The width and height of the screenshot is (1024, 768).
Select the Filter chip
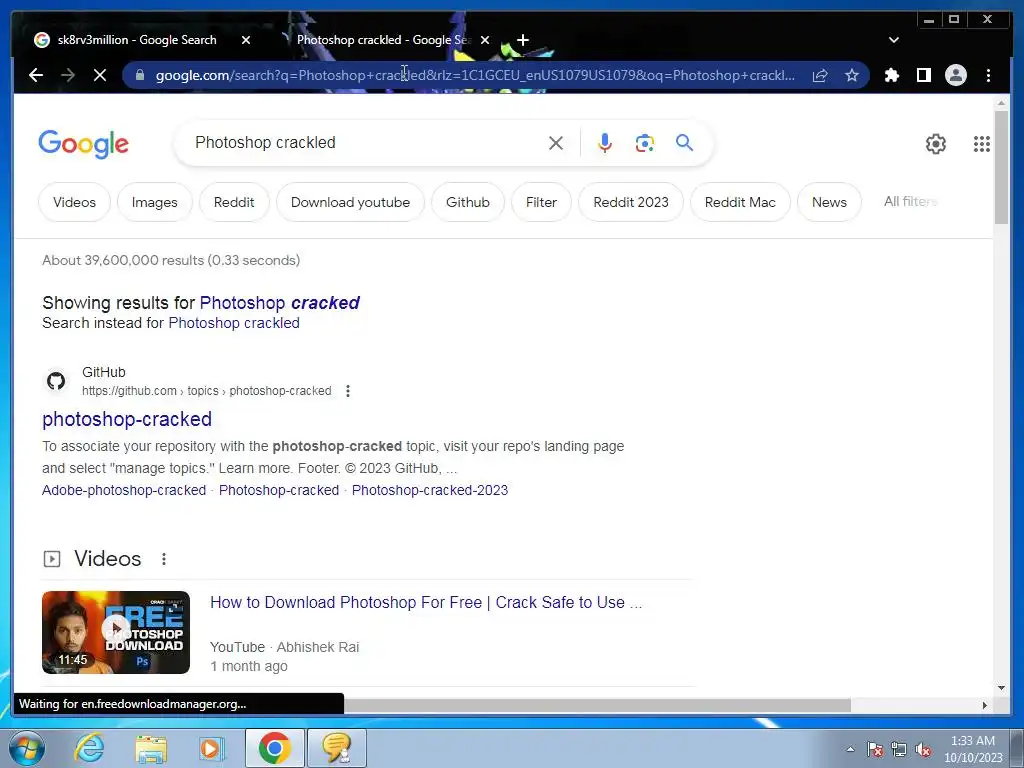point(541,202)
